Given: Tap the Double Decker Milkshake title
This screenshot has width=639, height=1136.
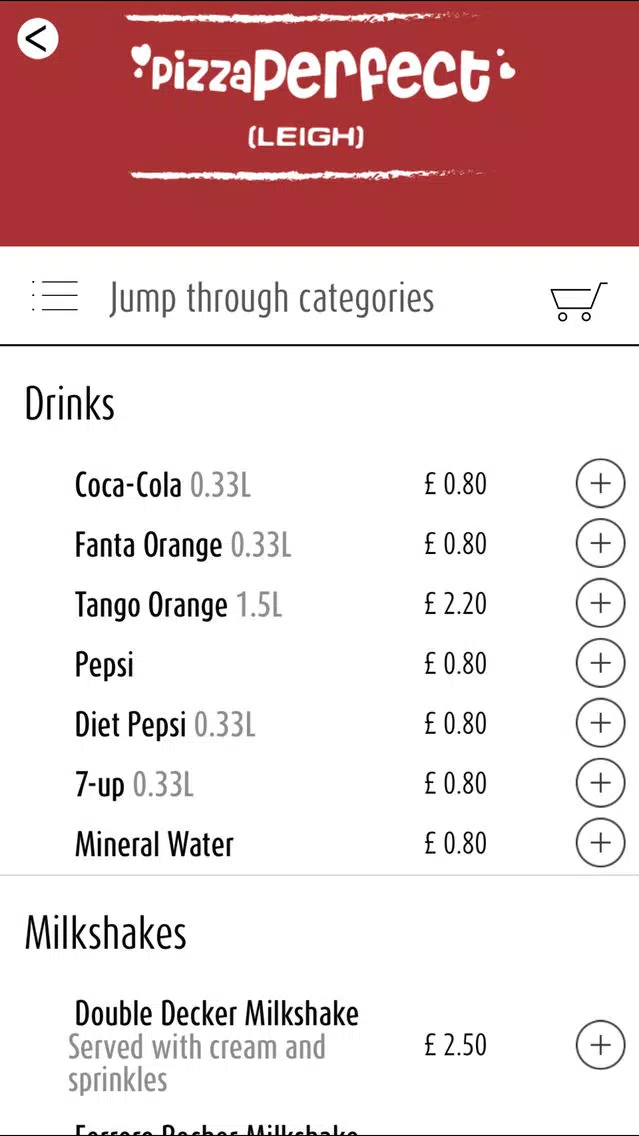Looking at the screenshot, I should point(217,1014).
